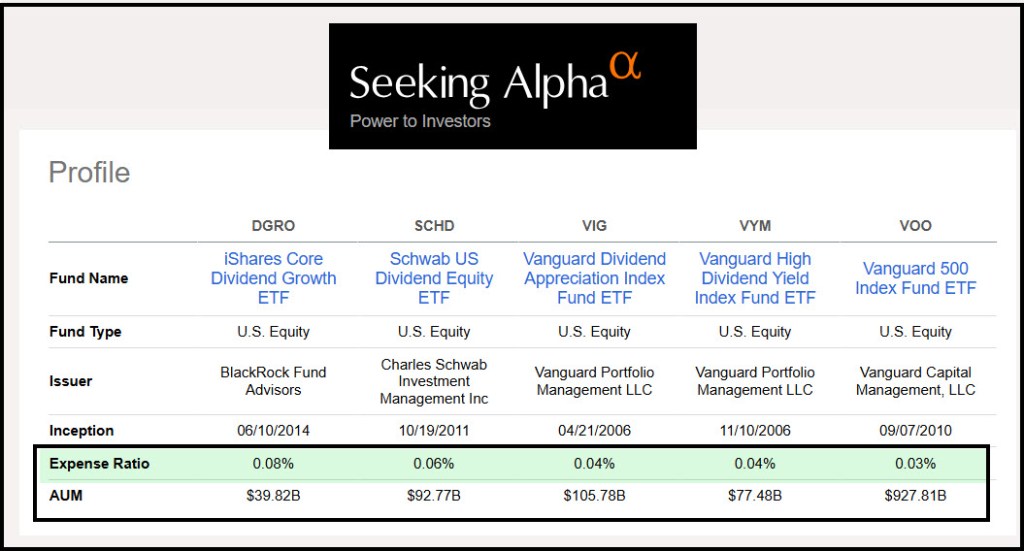1024x551 pixels.
Task: Click the Expense Ratio row label
Action: point(99,464)
